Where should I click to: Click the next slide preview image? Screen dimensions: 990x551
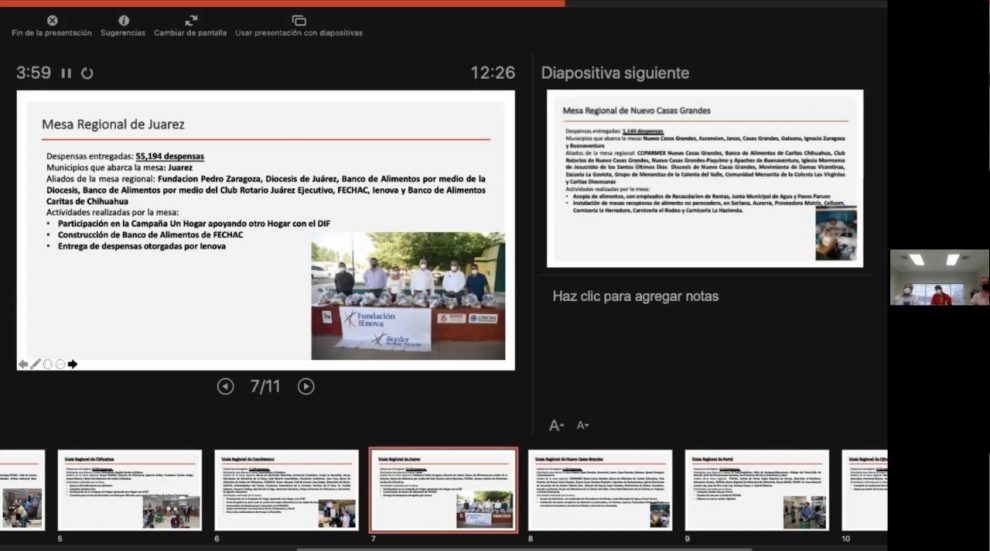pos(704,178)
